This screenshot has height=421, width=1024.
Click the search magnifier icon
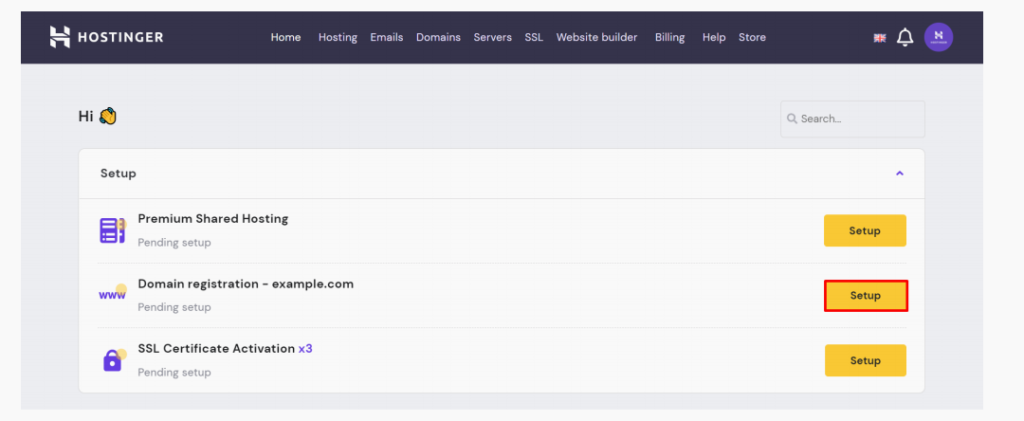point(792,119)
